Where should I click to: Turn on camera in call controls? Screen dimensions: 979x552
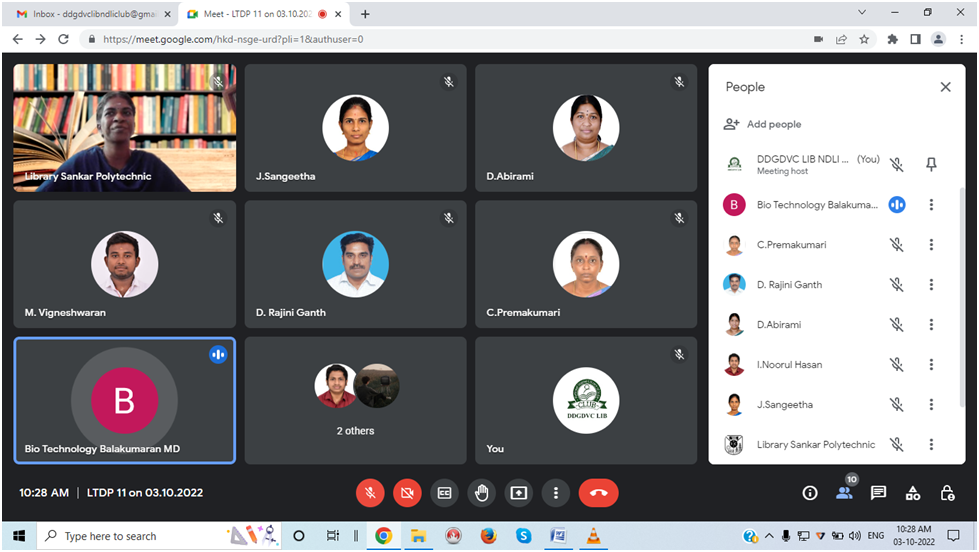pyautogui.click(x=407, y=493)
